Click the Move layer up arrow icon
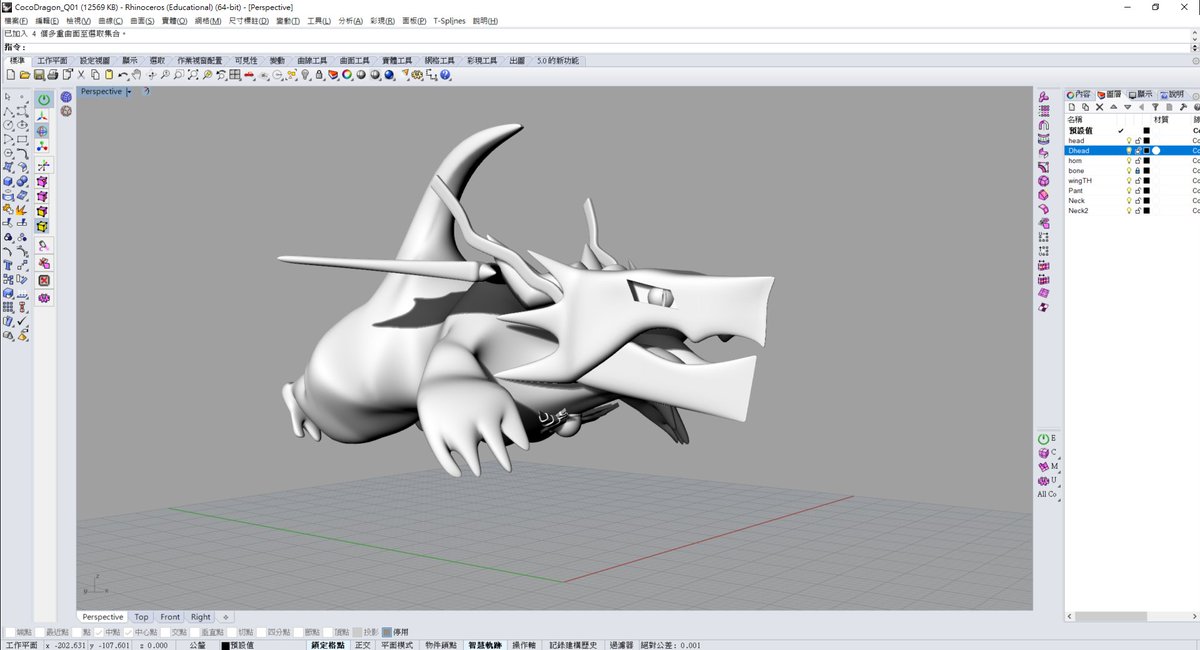 coord(1114,107)
